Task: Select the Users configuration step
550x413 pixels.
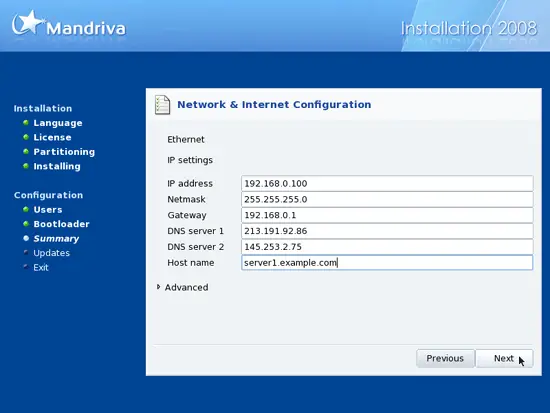Action: (48, 209)
